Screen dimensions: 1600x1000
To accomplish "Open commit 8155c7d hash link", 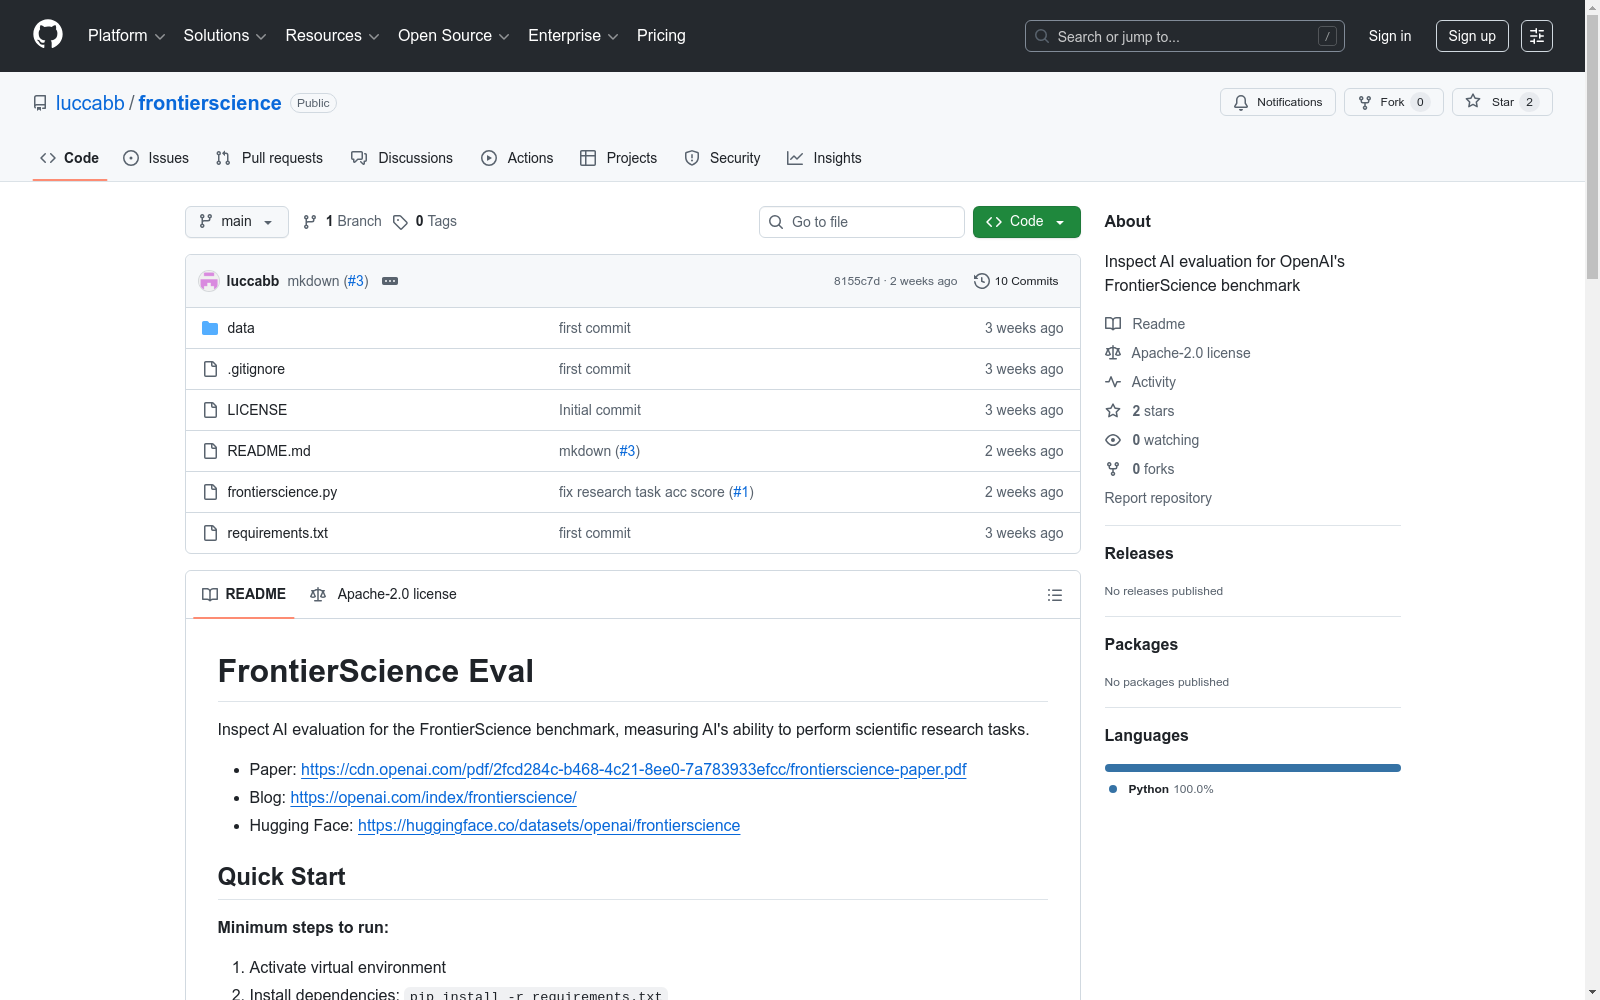I will click(857, 281).
